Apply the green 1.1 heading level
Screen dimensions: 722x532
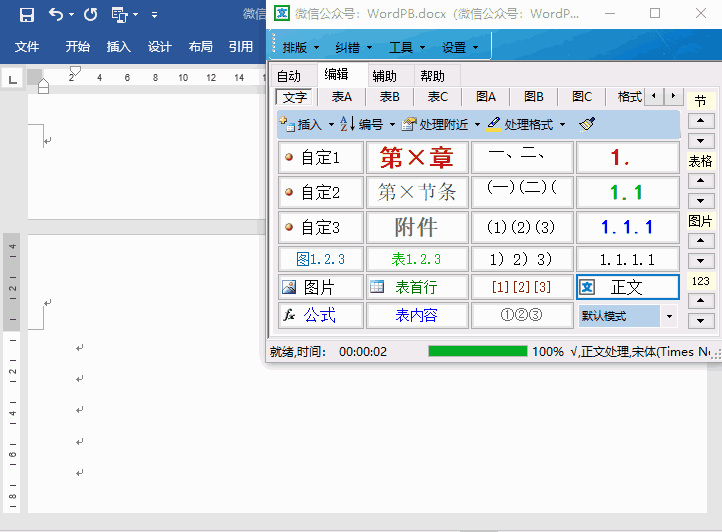[x=628, y=193]
